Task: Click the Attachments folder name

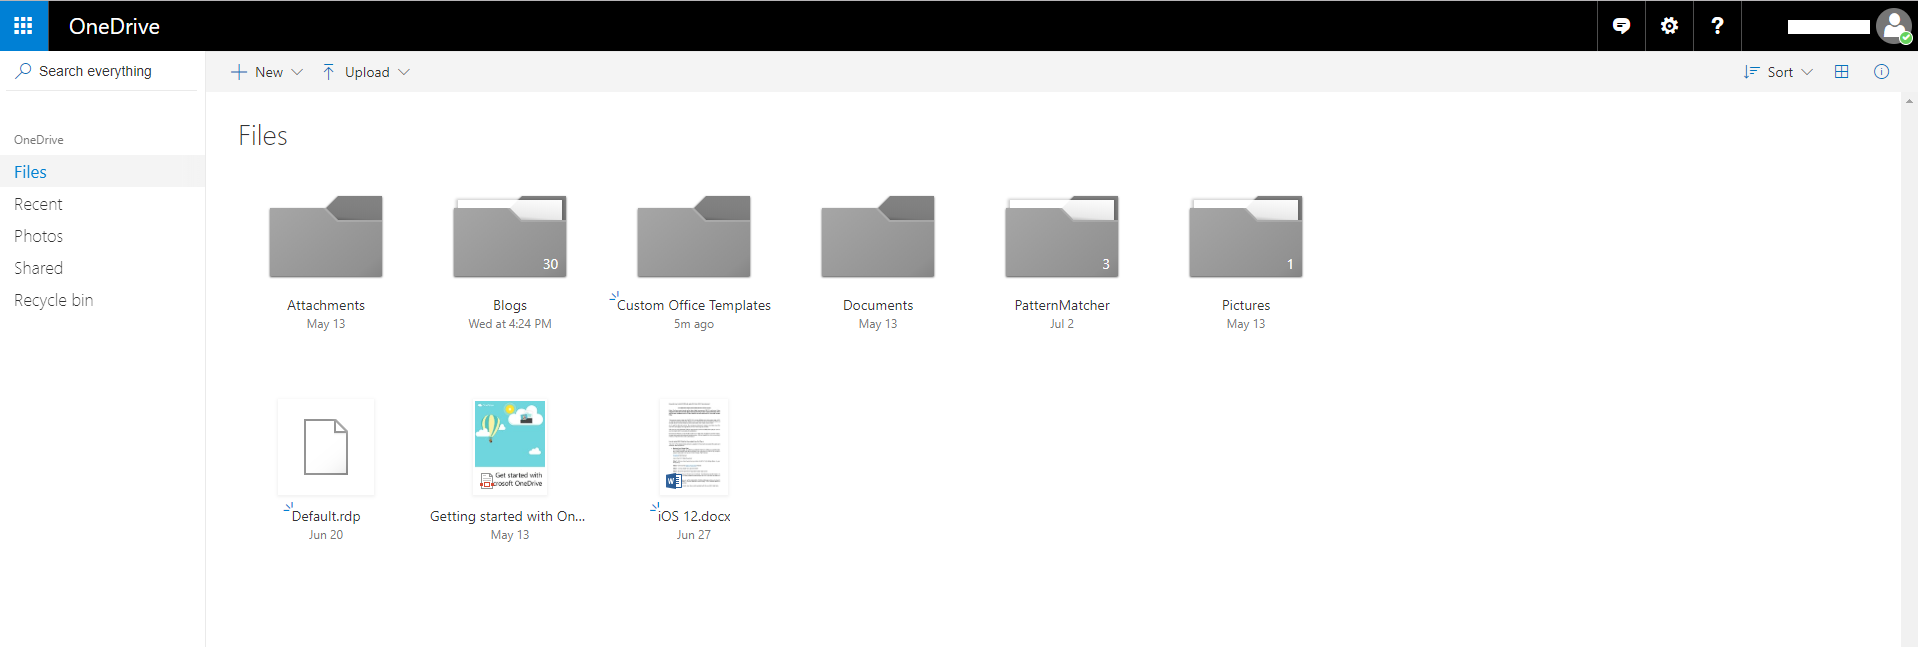Action: pyautogui.click(x=326, y=305)
